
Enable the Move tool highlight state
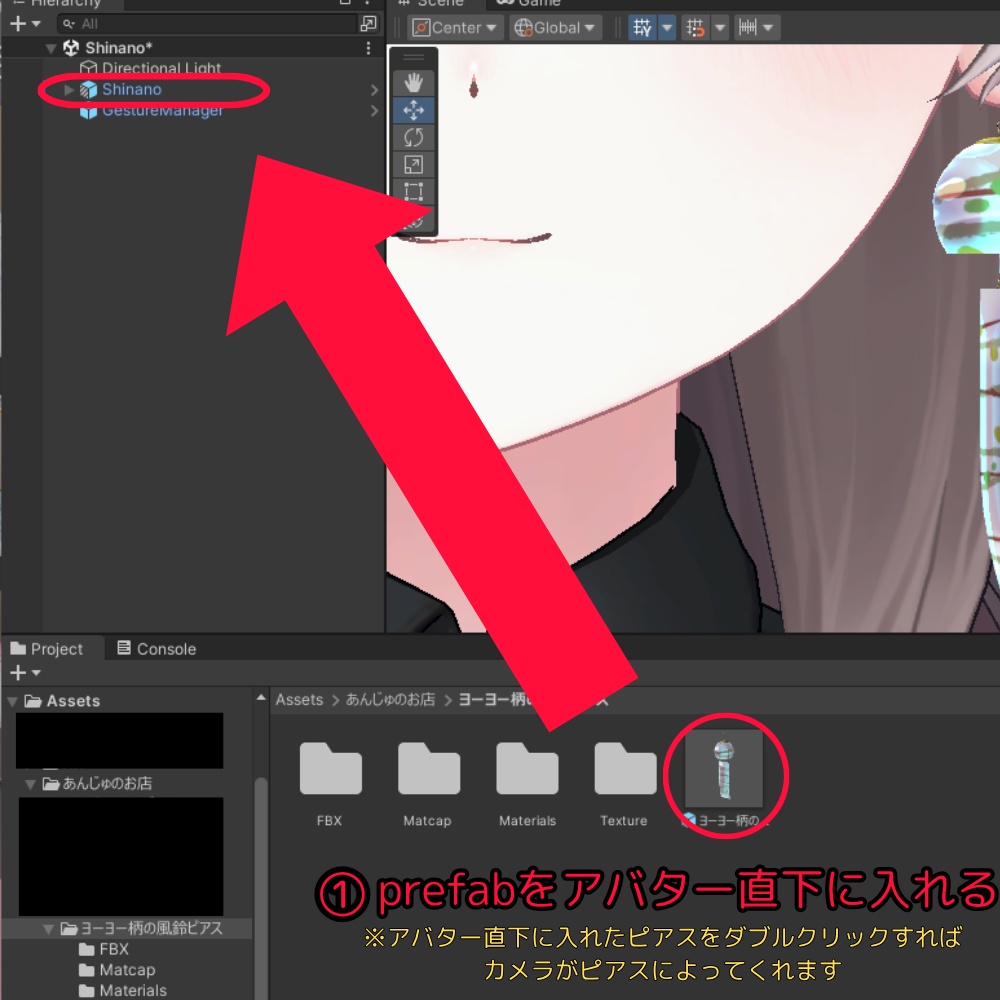[x=413, y=110]
